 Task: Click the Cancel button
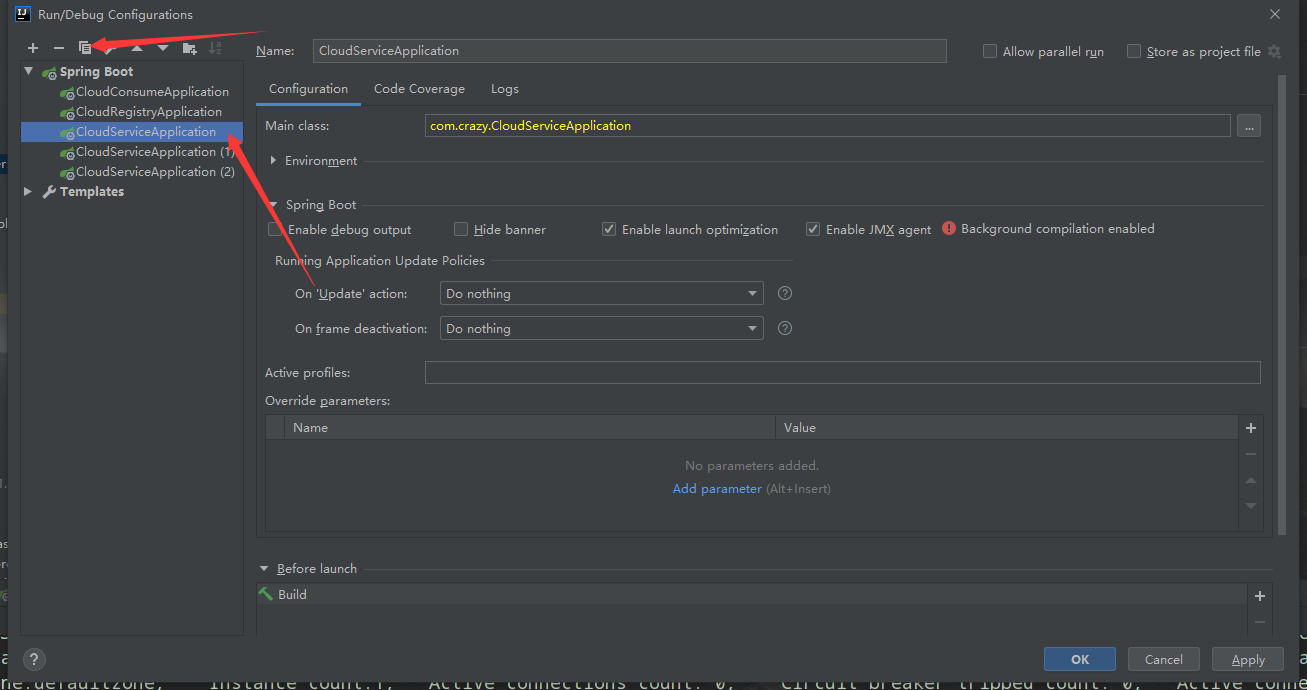(1164, 659)
